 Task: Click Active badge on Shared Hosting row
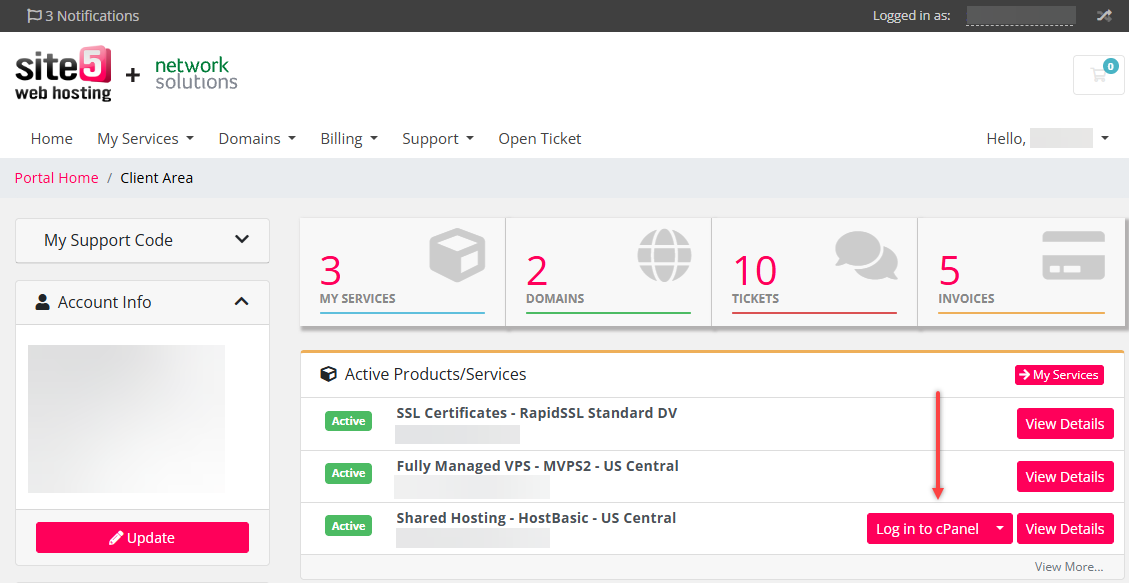coord(348,525)
